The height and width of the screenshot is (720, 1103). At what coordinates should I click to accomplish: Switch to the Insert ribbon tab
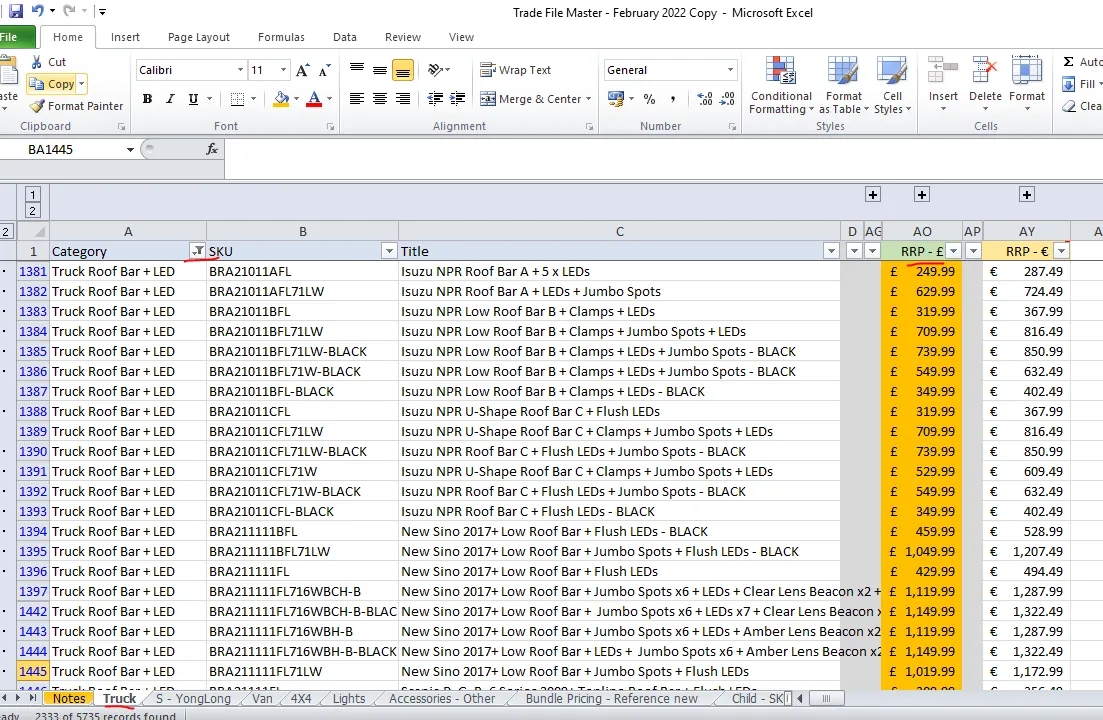[125, 37]
